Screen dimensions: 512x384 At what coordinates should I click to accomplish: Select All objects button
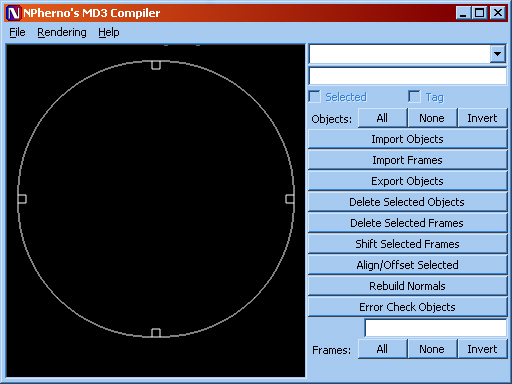point(382,118)
